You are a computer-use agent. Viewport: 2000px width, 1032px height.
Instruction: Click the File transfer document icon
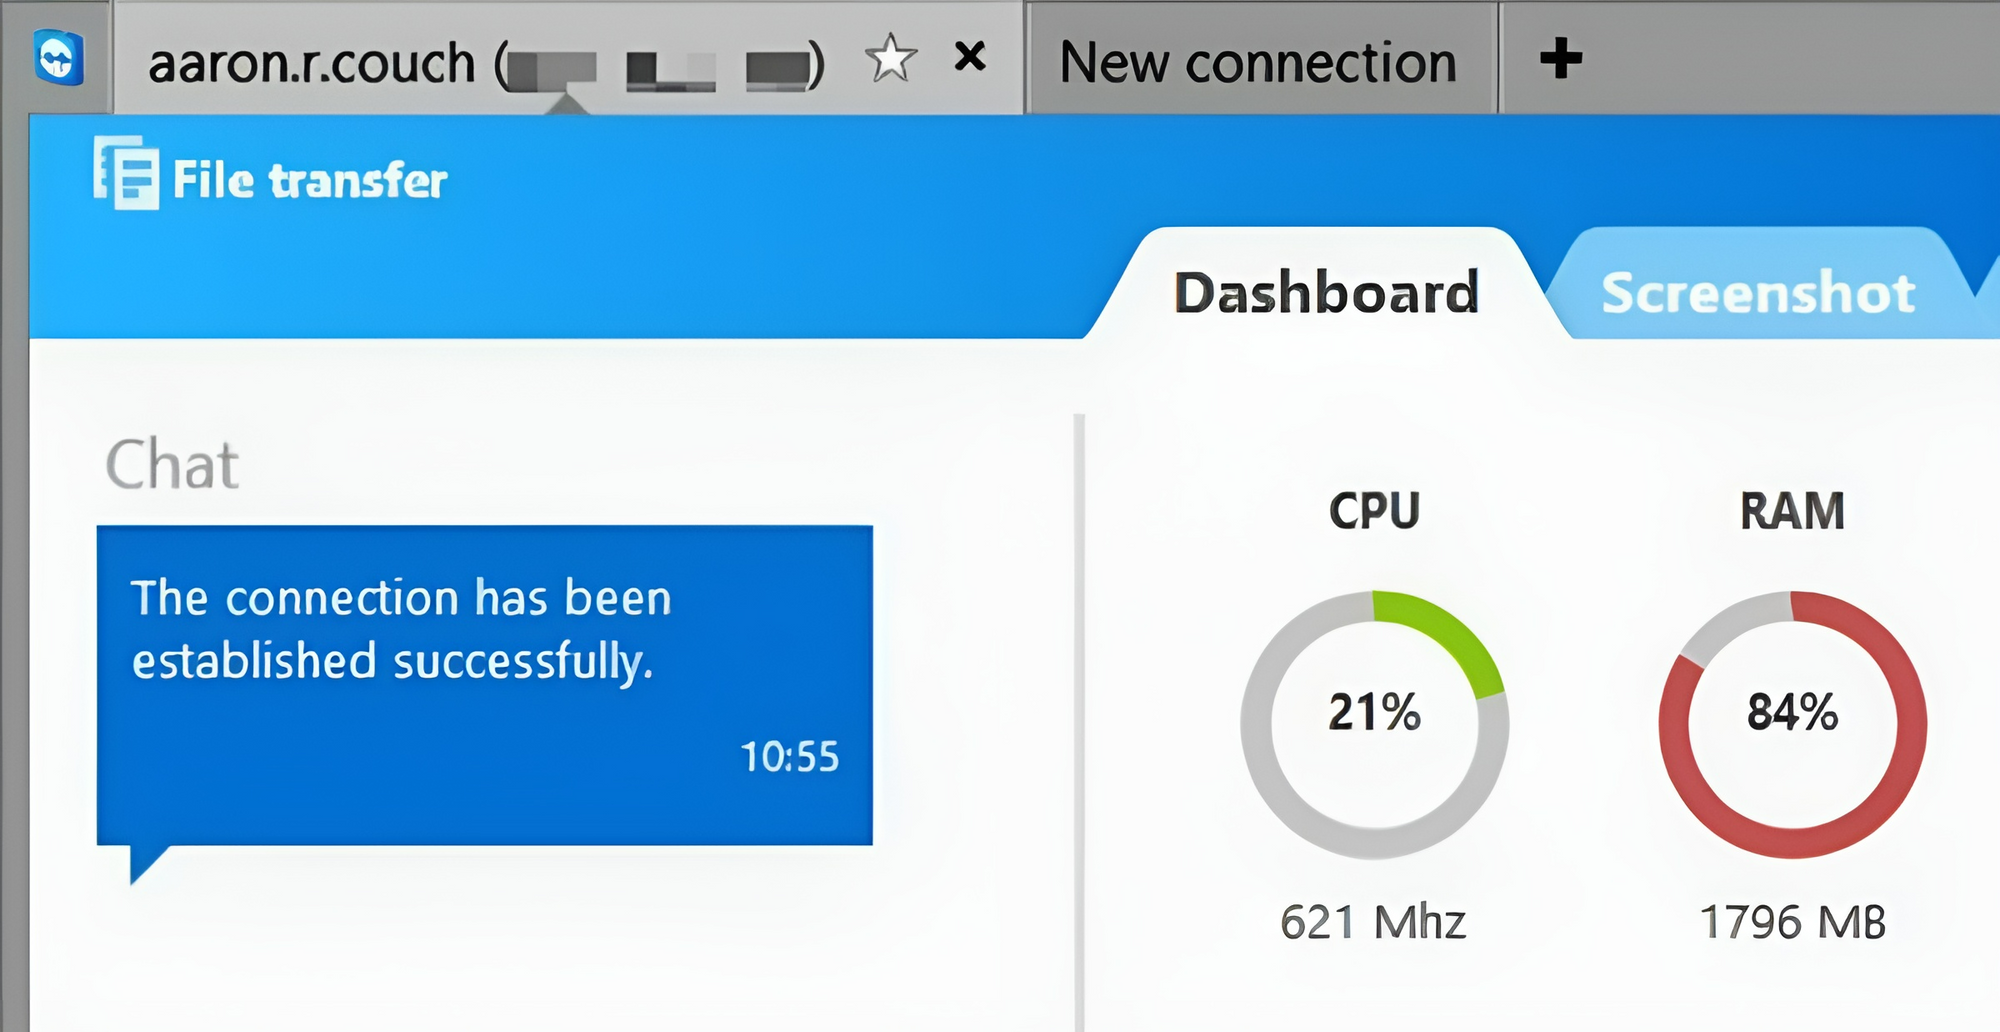pos(126,173)
